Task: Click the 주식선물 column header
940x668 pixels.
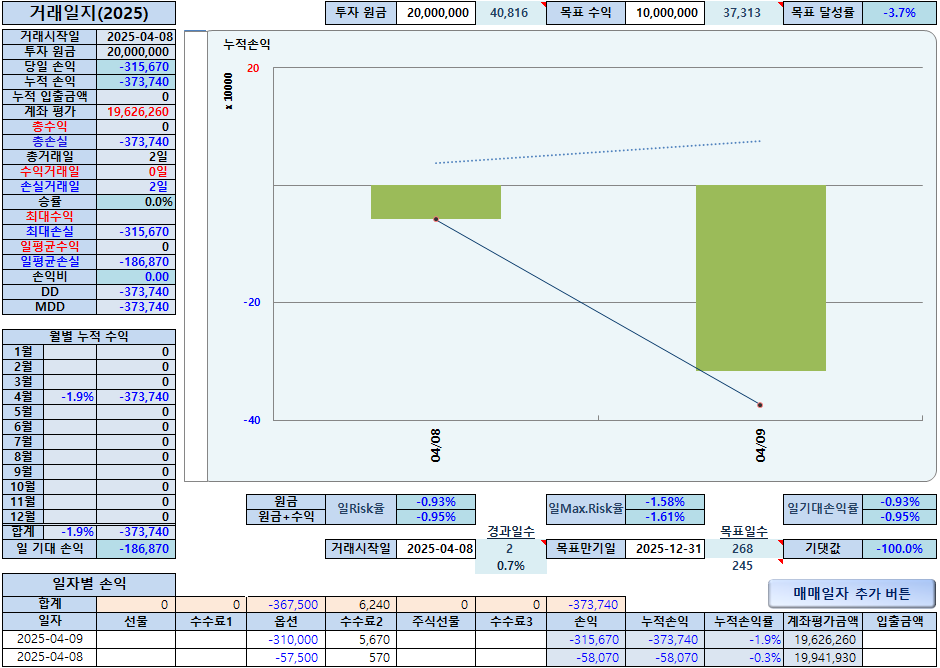Action: [x=436, y=621]
